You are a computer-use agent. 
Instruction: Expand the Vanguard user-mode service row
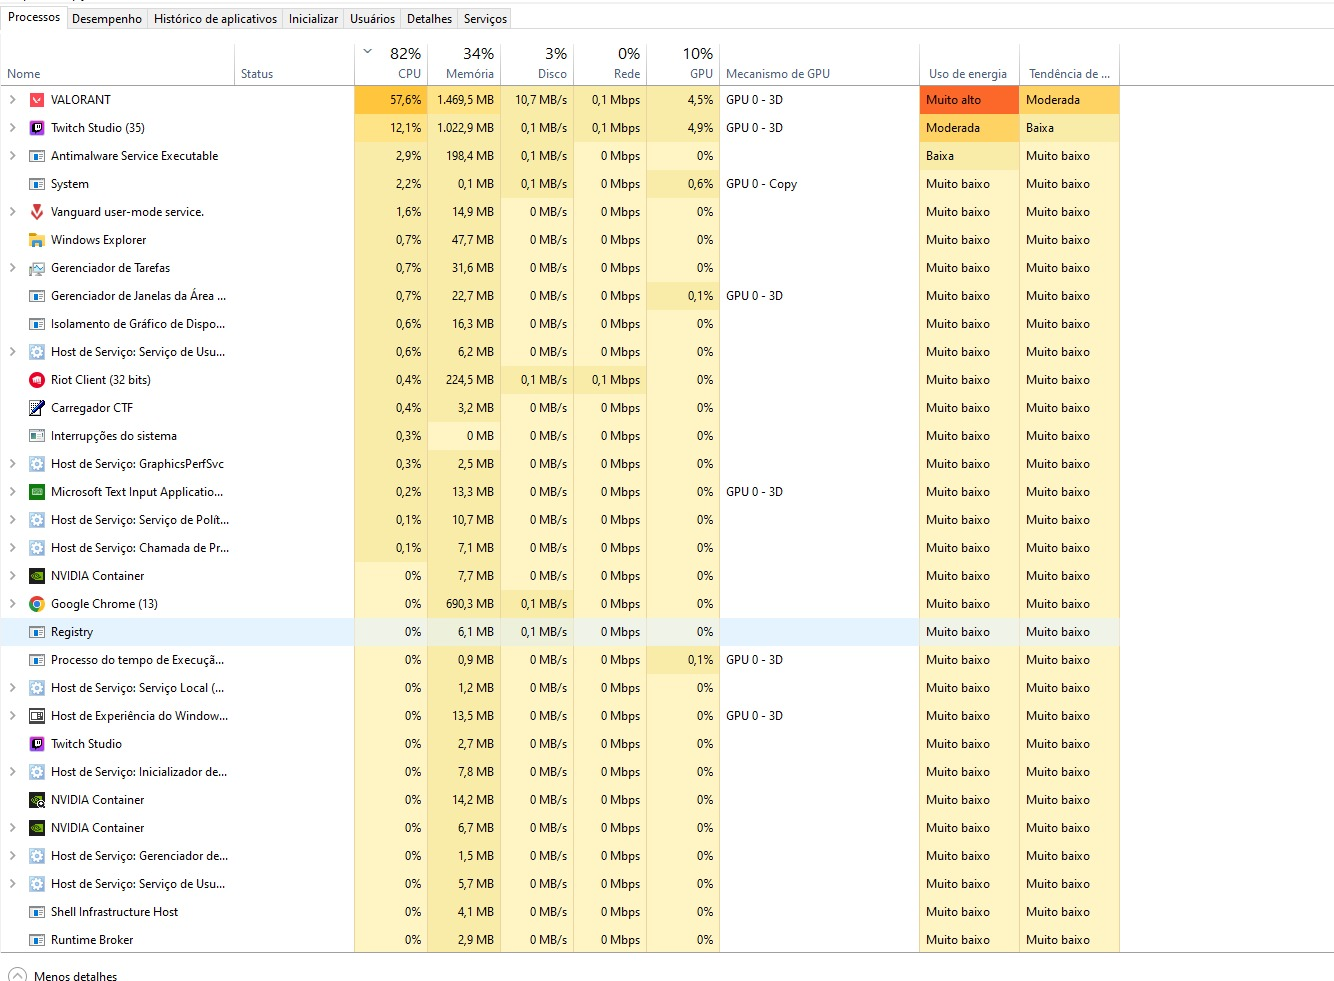point(12,212)
